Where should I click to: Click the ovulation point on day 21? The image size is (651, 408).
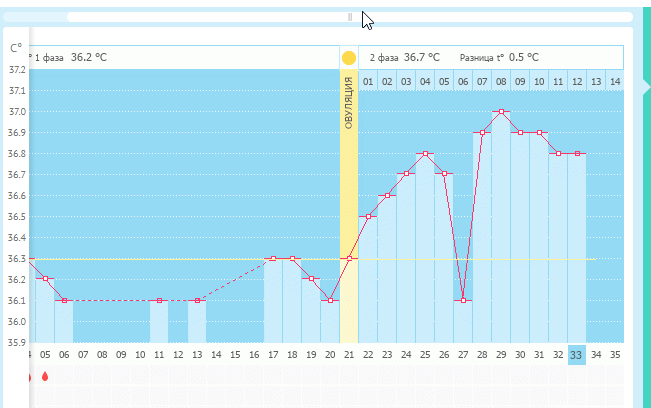click(x=349, y=258)
